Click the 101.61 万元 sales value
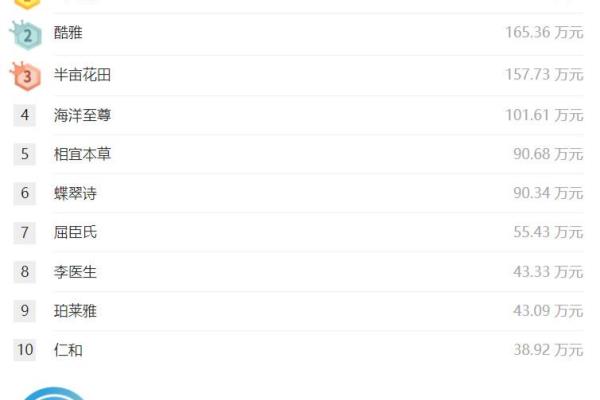This screenshot has width=600, height=400. [x=545, y=115]
